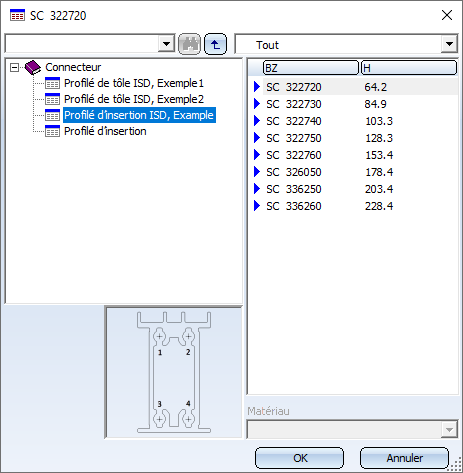Confirm with the OK button
The image size is (463, 473).
tap(299, 458)
